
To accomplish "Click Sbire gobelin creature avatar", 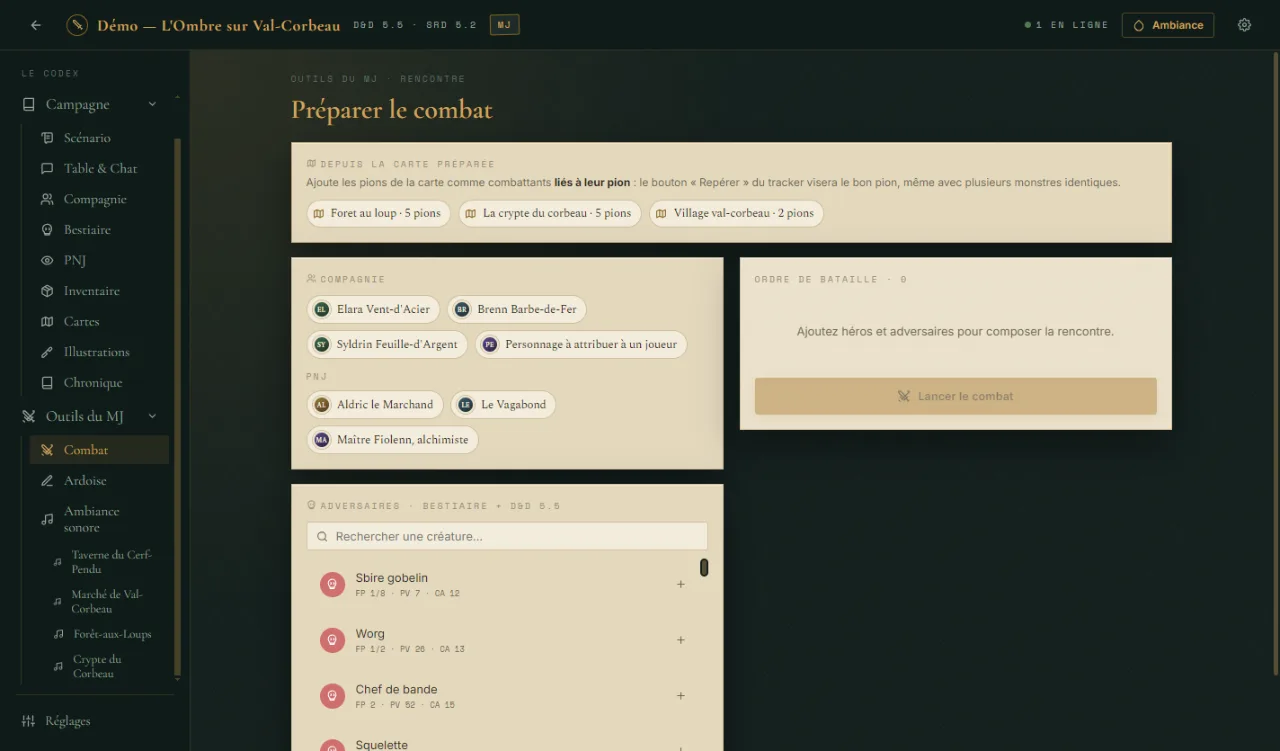I will click(x=333, y=584).
